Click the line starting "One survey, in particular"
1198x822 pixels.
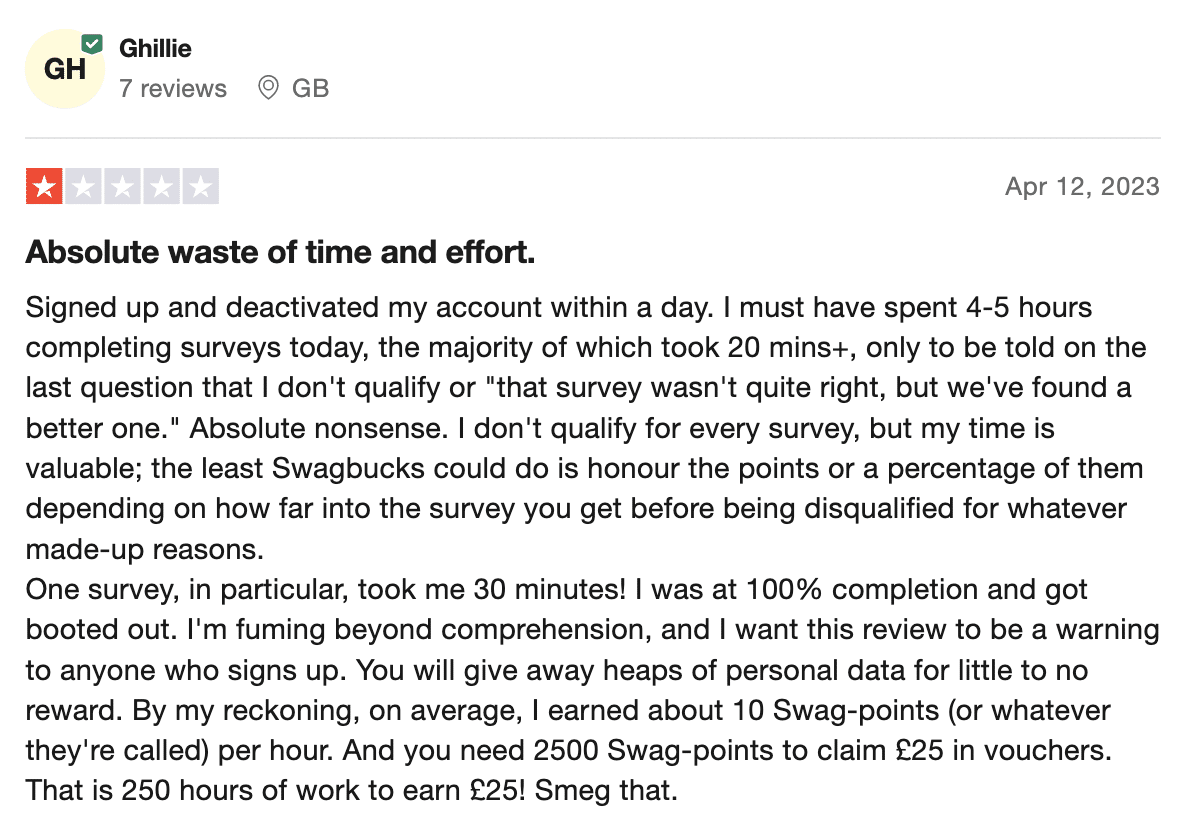(x=556, y=590)
